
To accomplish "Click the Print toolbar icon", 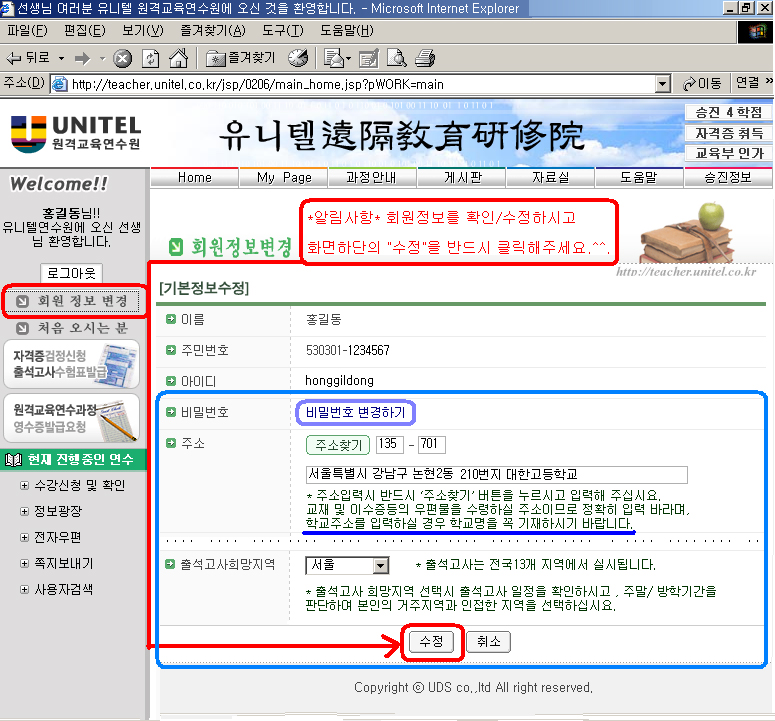I will [x=424, y=57].
